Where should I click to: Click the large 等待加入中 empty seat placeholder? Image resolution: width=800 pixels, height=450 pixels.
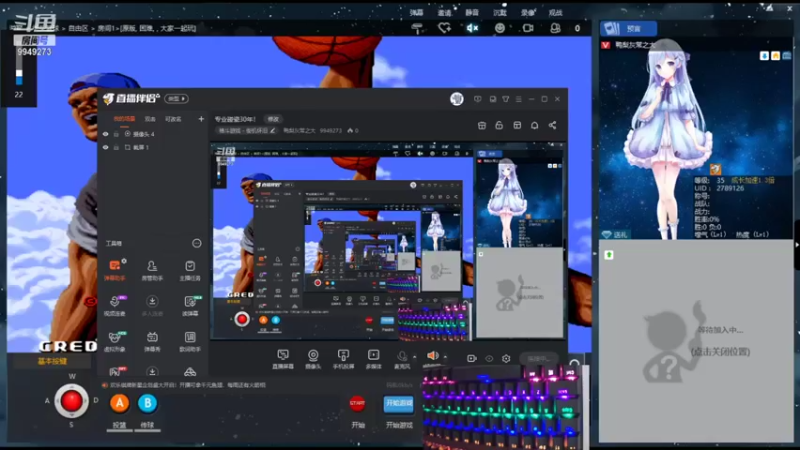(696, 341)
